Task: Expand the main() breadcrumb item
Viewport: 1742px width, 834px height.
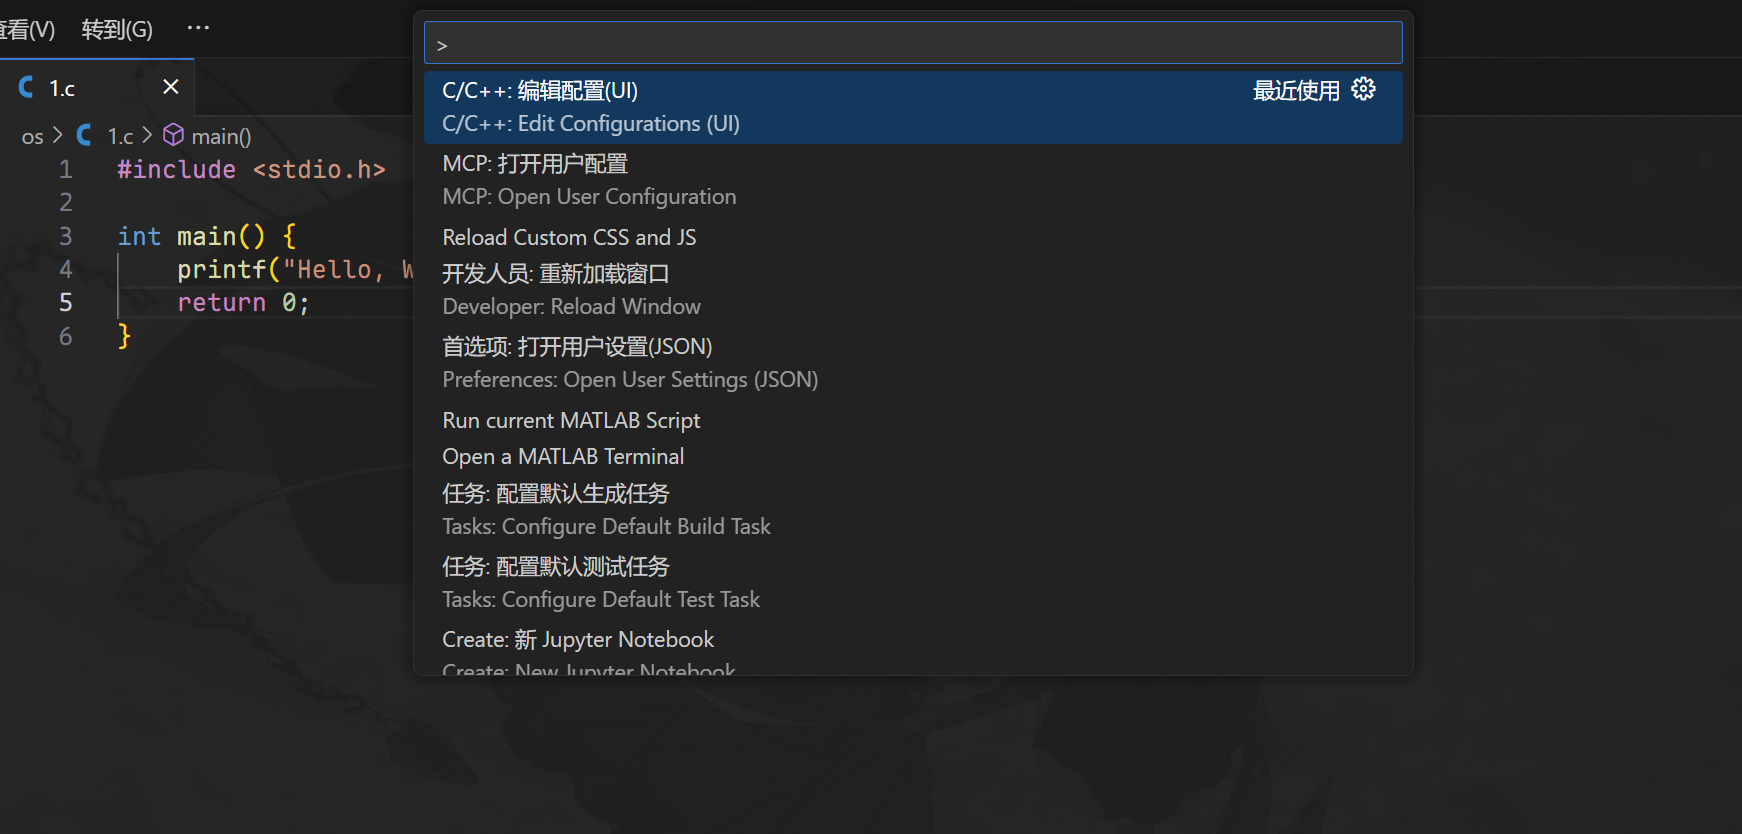Action: coord(221,136)
